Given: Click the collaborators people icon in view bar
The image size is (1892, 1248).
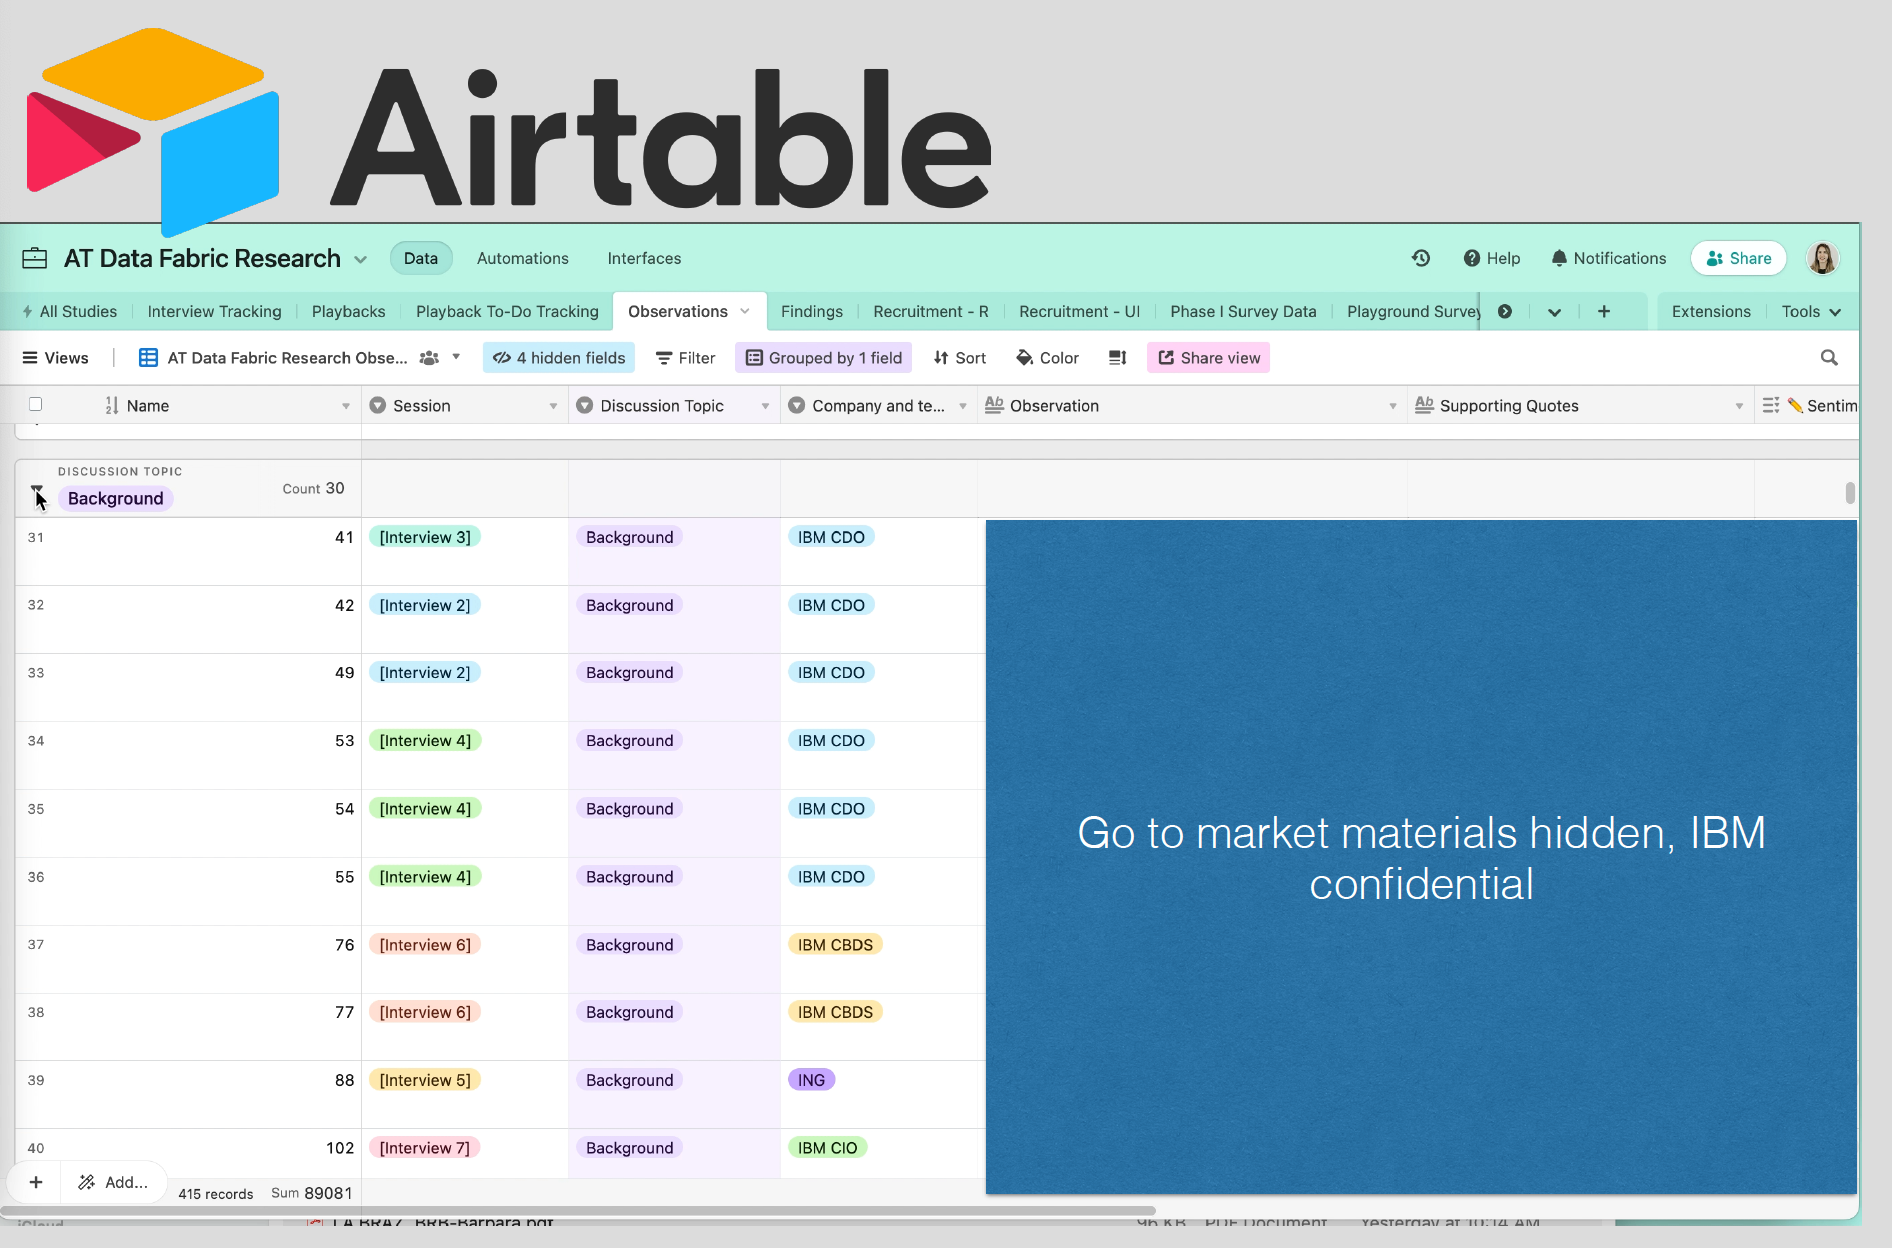Looking at the screenshot, I should [x=430, y=358].
